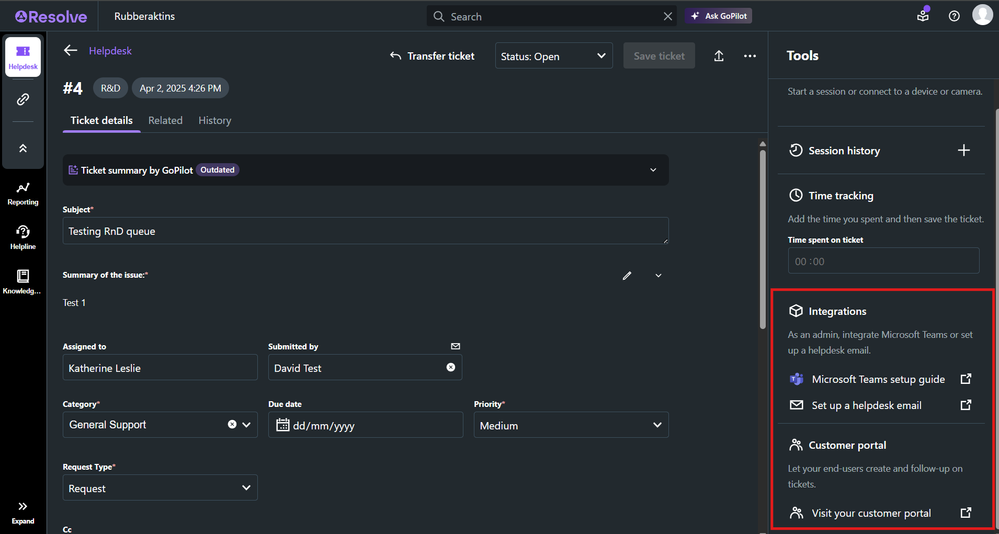The width and height of the screenshot is (999, 534).
Task: Open the Helpdesk module in sidebar
Action: (x=23, y=57)
